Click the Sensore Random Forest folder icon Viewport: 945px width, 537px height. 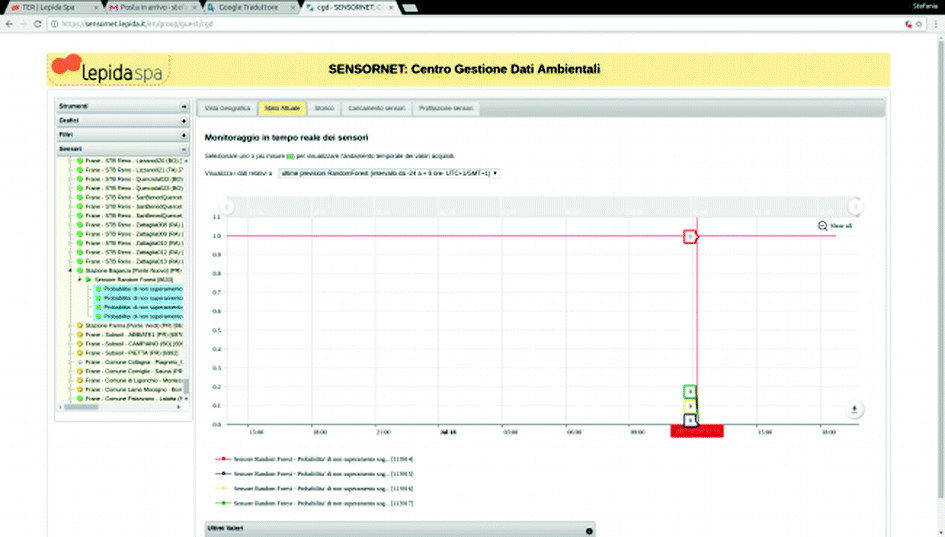pyautogui.click(x=89, y=280)
